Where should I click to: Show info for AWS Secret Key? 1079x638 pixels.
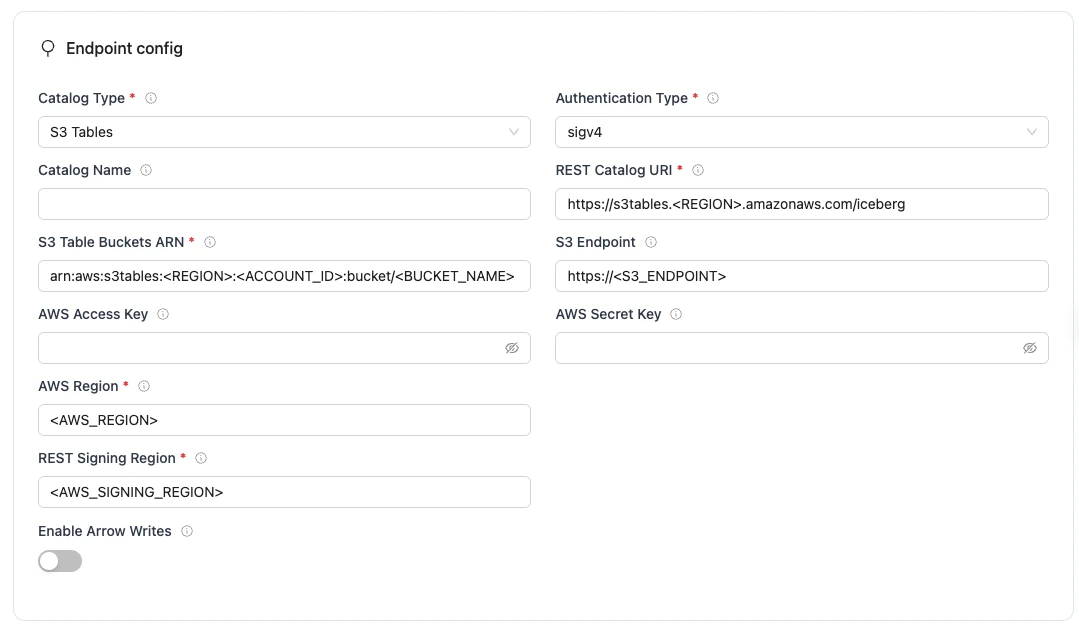click(676, 315)
